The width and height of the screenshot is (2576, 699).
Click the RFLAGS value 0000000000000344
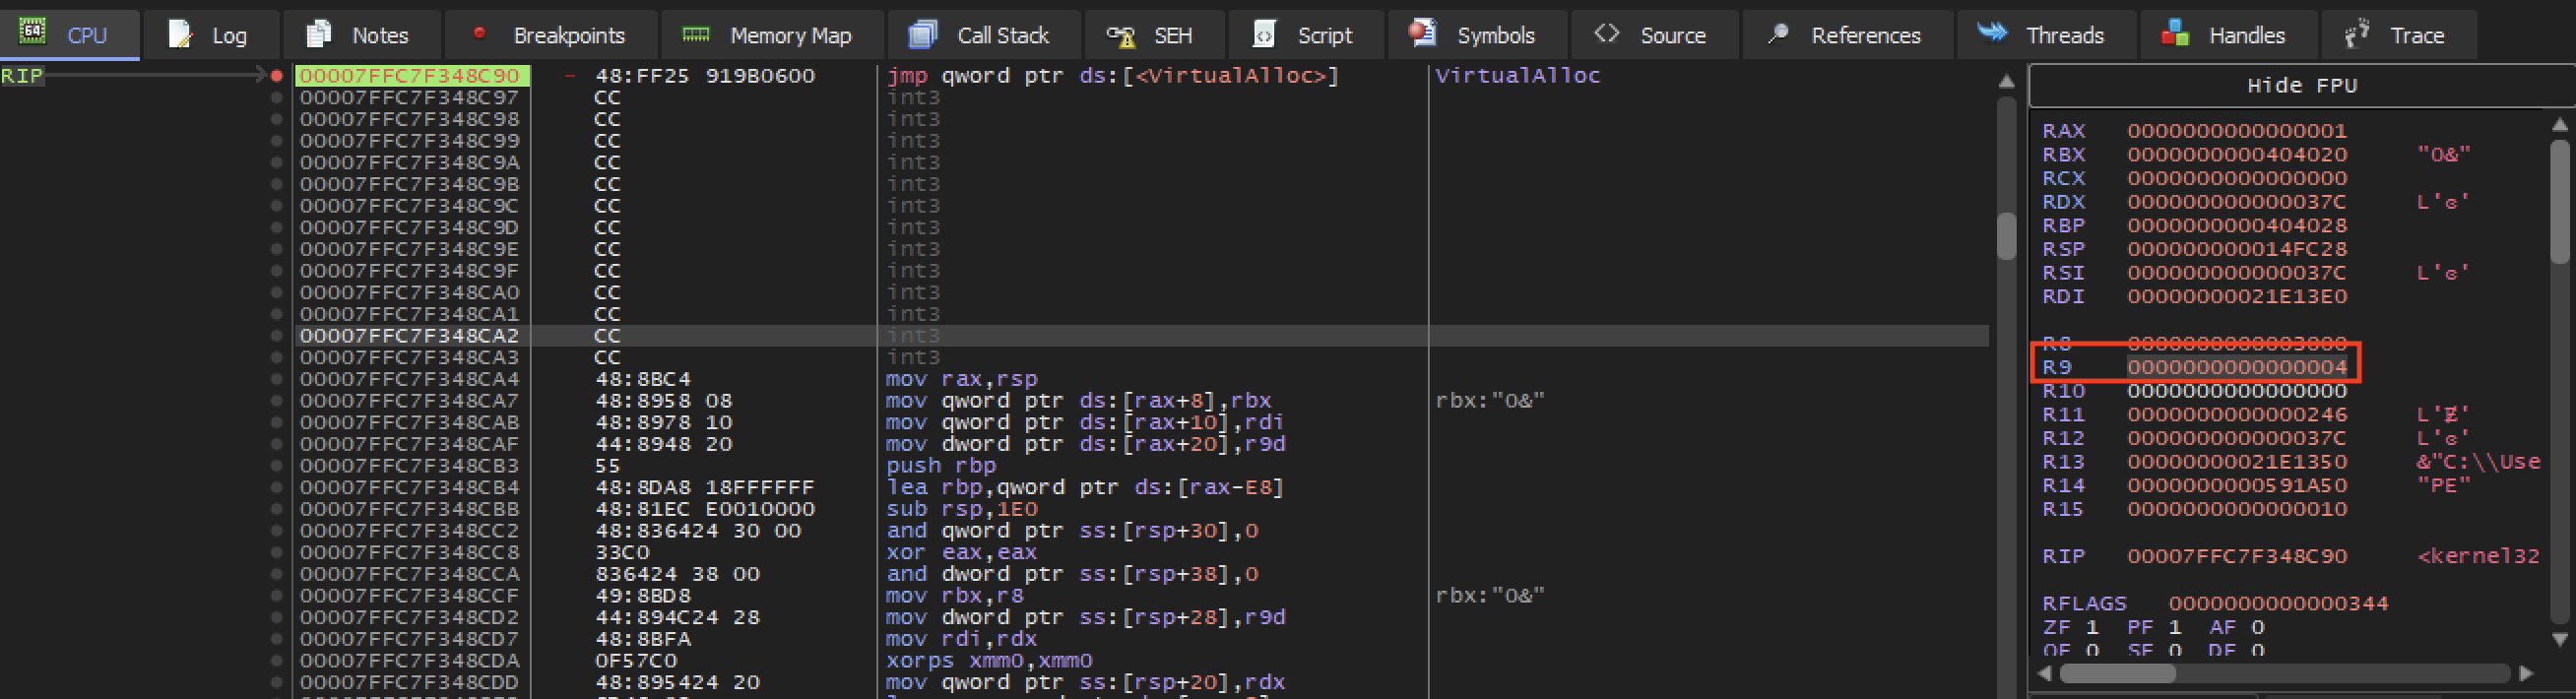tap(2278, 604)
